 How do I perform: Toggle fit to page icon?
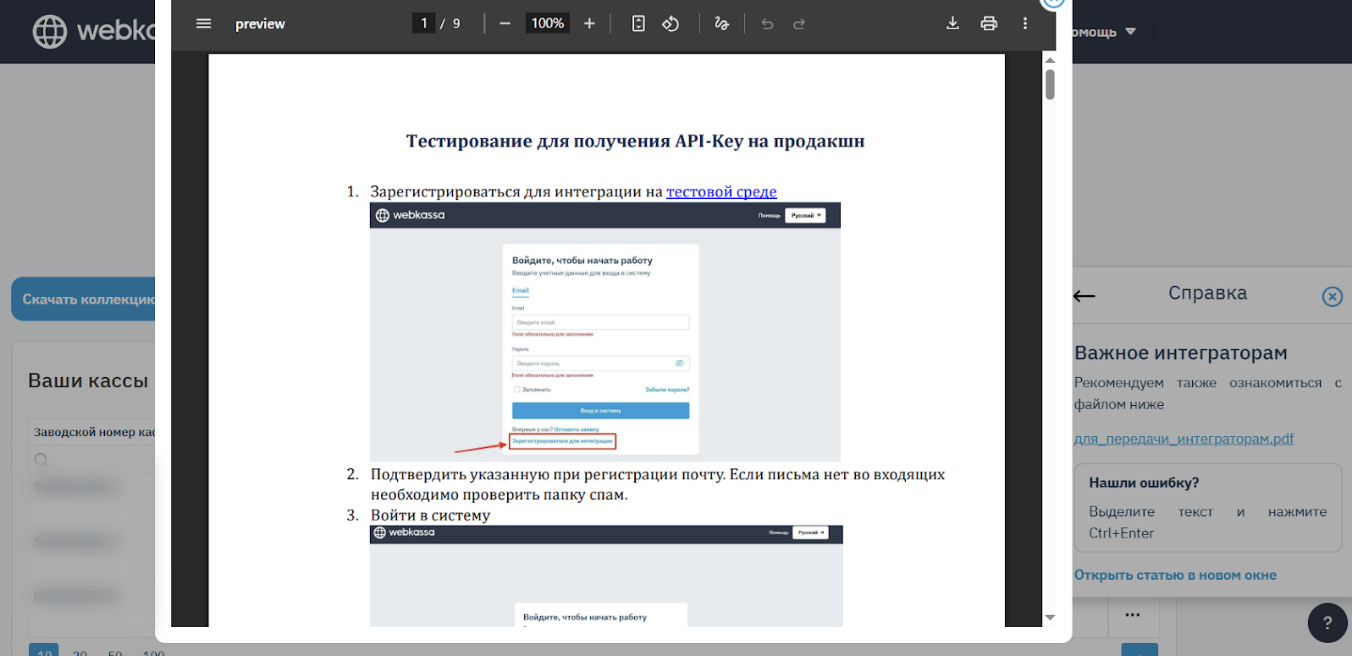tap(639, 23)
